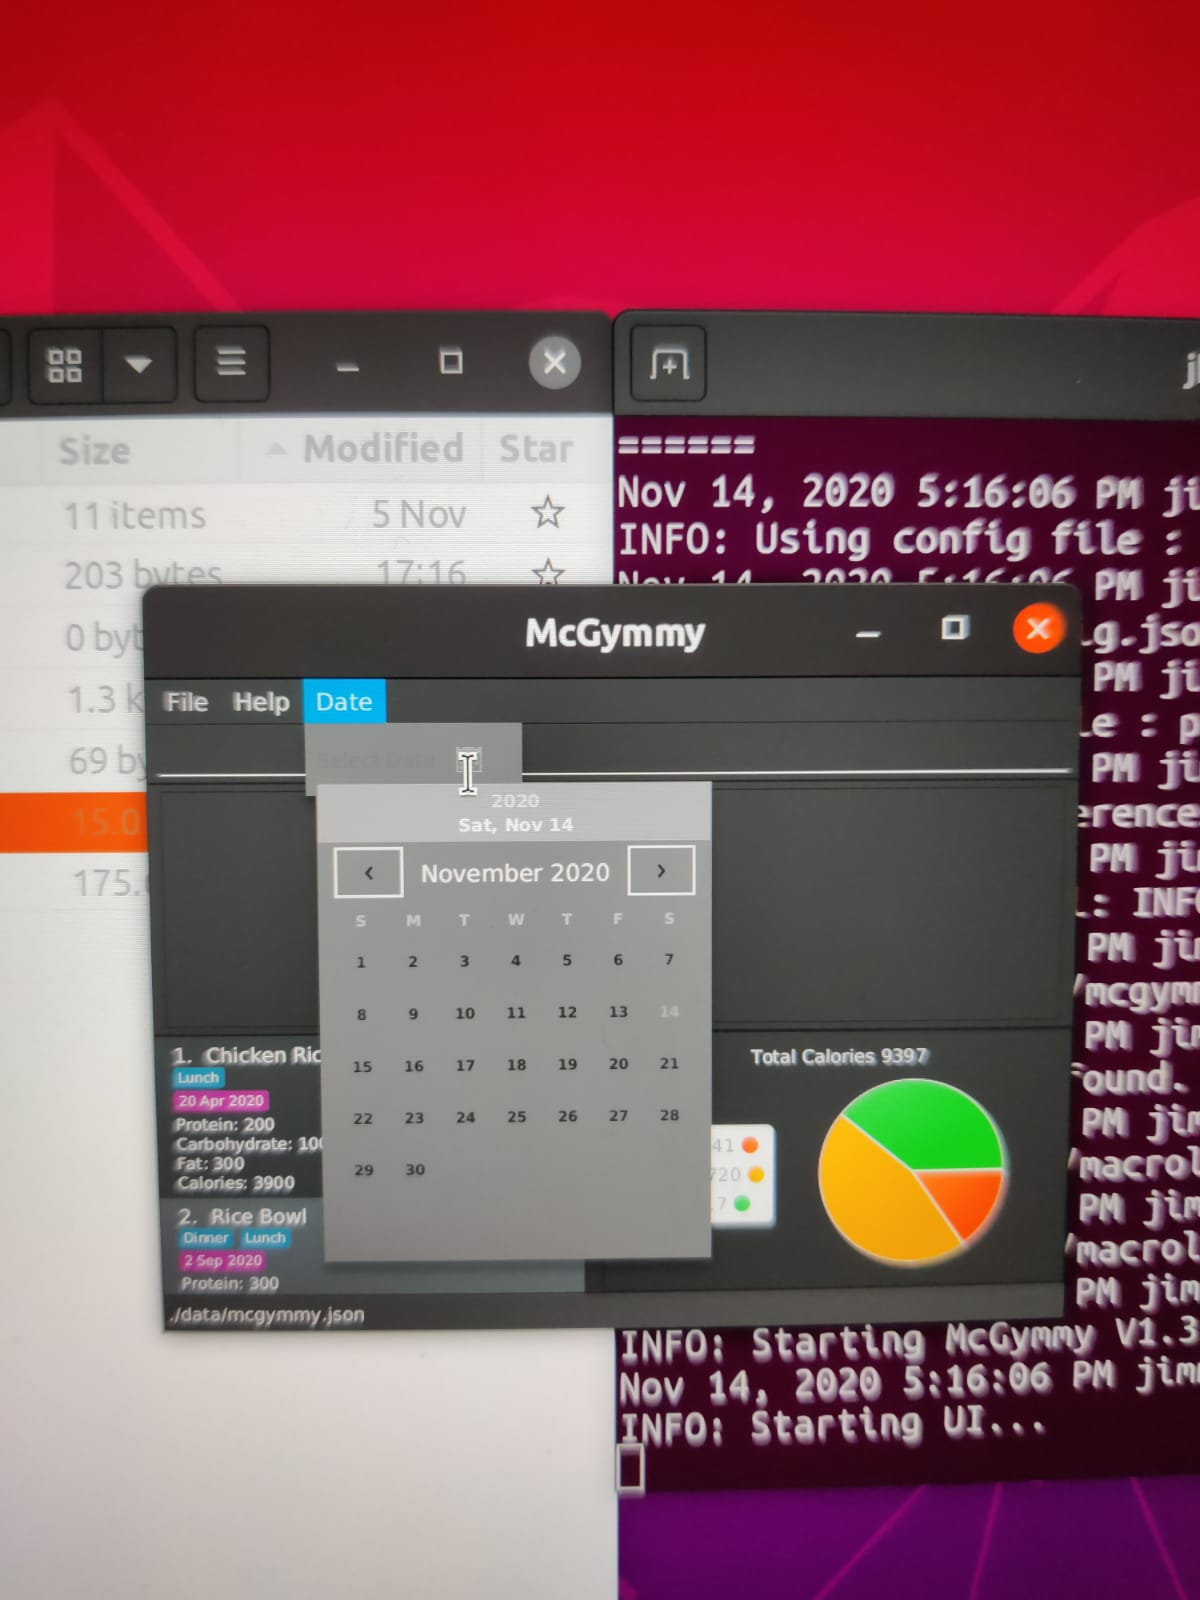The height and width of the screenshot is (1600, 1200).
Task: Select November 7 in the calendar
Action: pos(669,959)
